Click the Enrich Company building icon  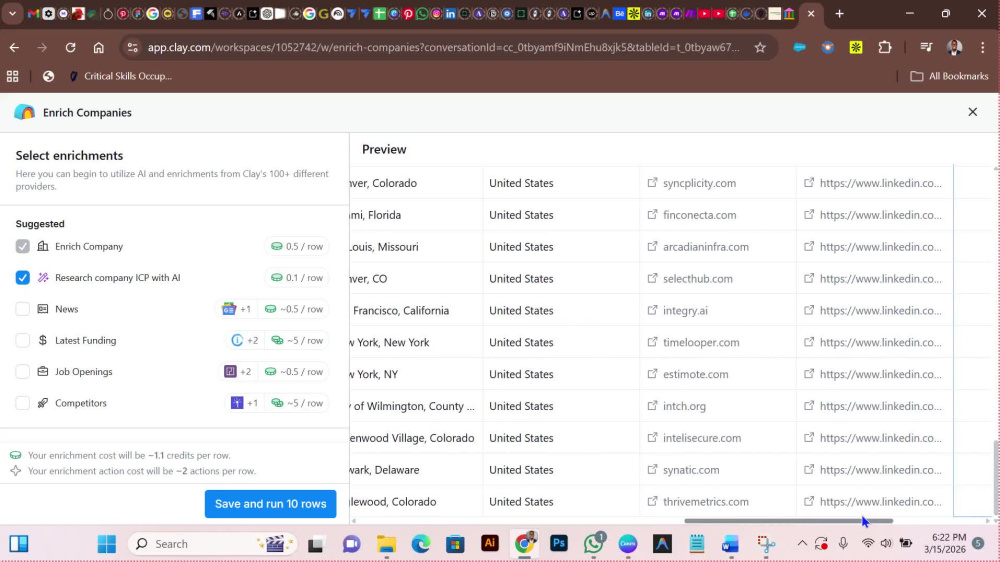(43, 246)
